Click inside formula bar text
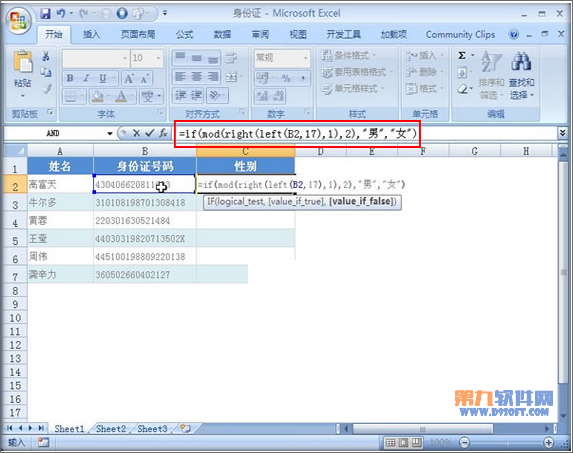 [x=298, y=134]
